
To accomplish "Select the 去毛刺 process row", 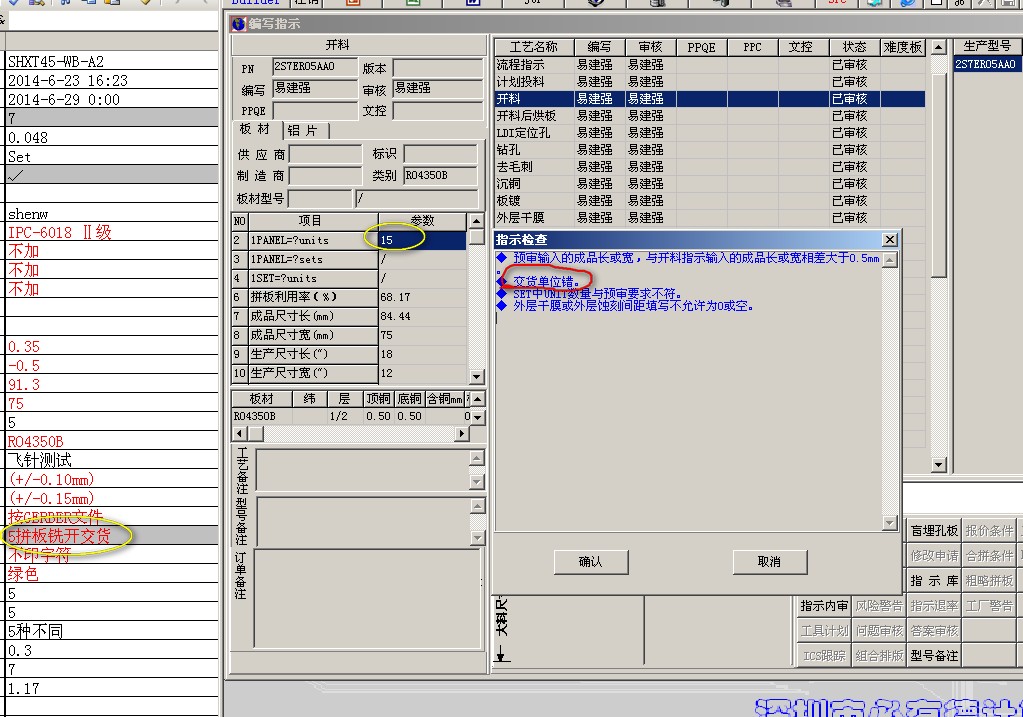I will coord(710,166).
